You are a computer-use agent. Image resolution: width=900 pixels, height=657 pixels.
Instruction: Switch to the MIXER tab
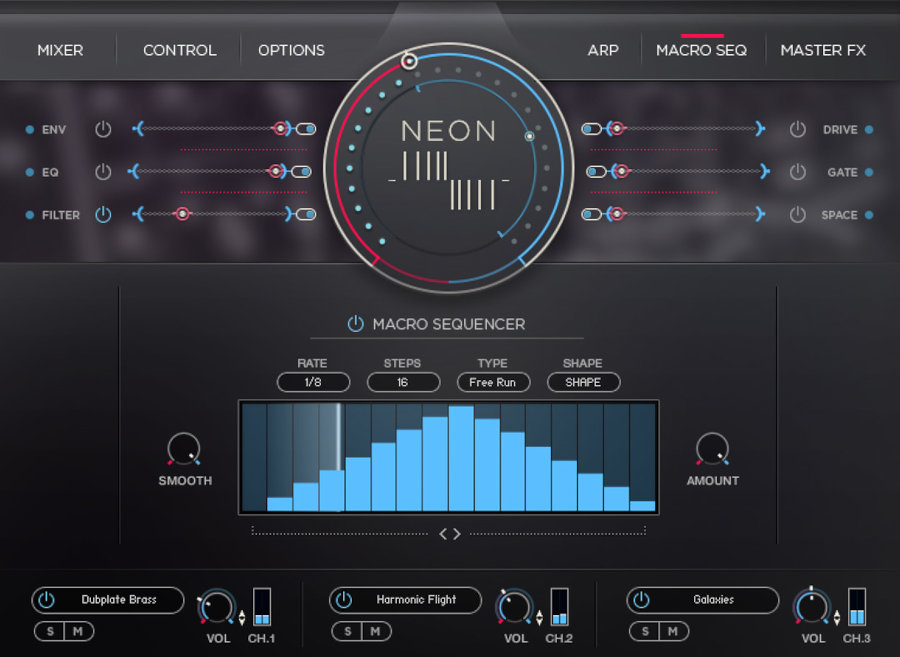click(60, 50)
